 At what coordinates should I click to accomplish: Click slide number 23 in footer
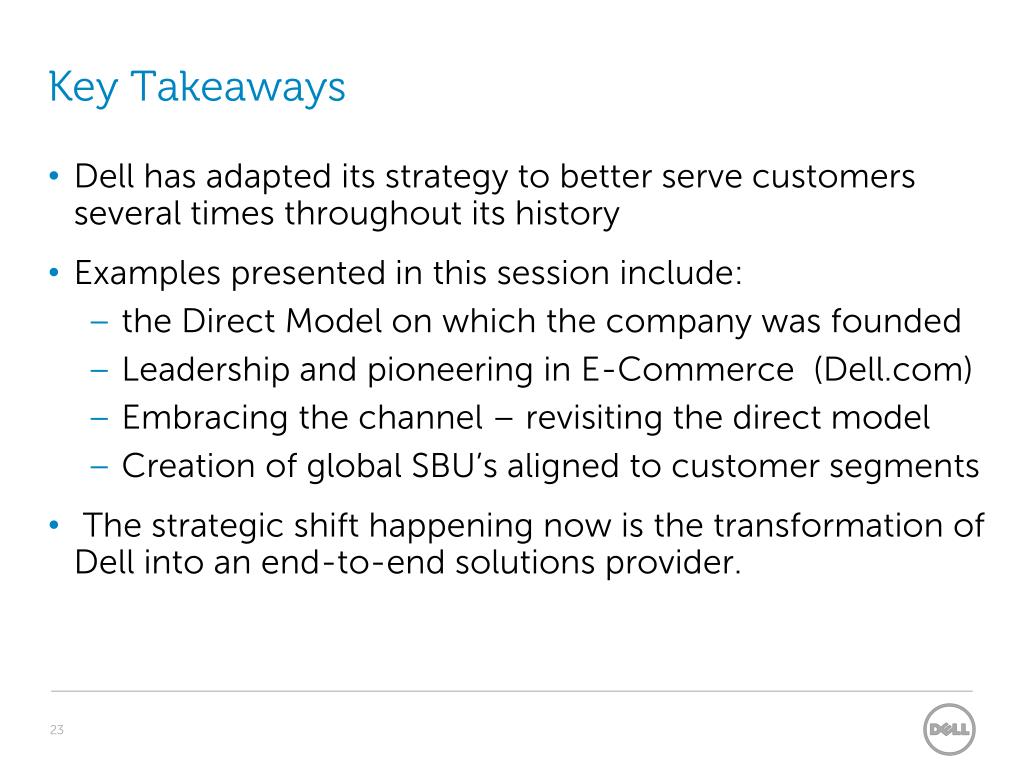coord(57,729)
